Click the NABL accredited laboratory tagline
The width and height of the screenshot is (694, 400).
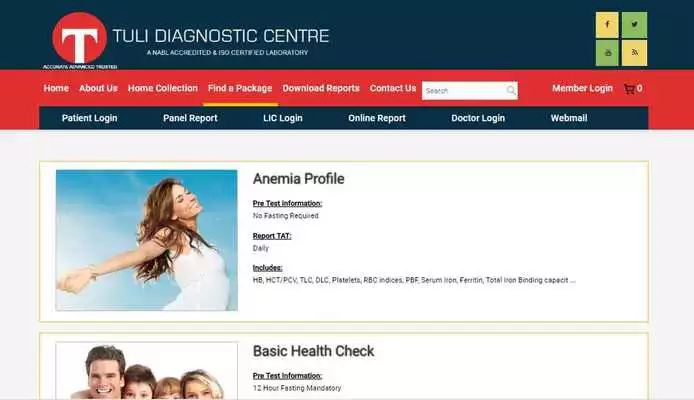tap(227, 52)
